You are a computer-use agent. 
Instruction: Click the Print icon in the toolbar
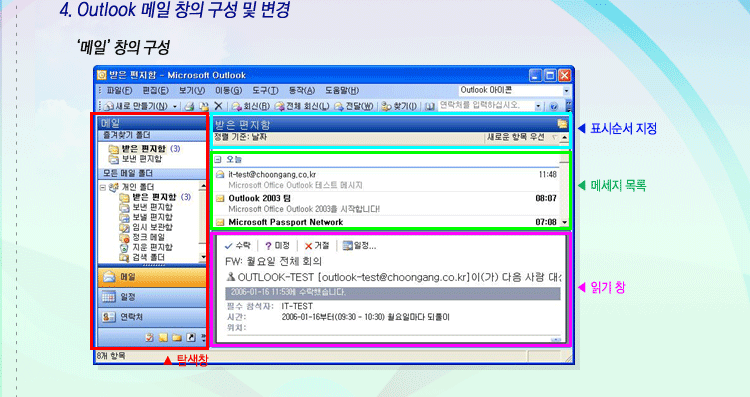tap(189, 106)
